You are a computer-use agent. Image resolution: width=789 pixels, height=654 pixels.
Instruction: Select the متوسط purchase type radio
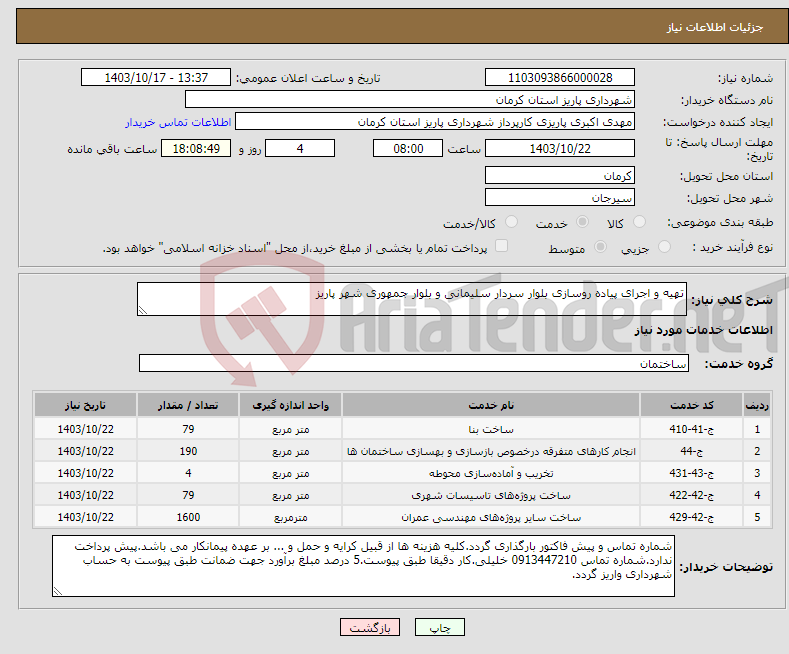600,247
